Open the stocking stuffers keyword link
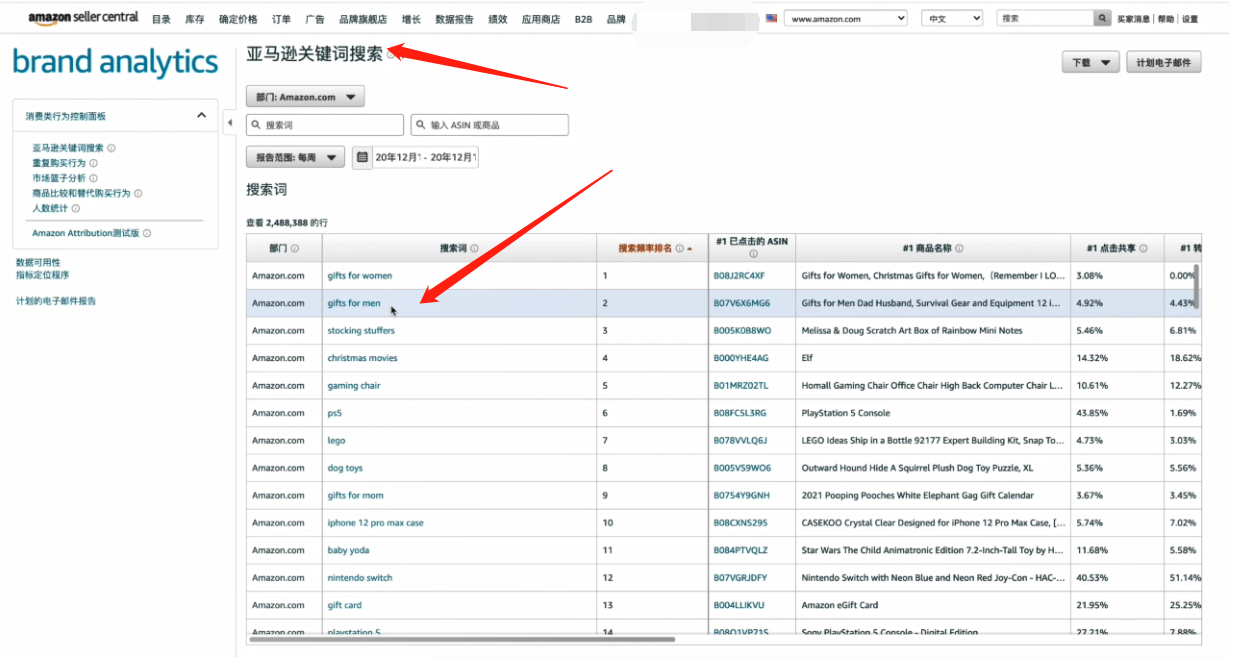Screen dimensions: 1244x670 click(x=362, y=331)
